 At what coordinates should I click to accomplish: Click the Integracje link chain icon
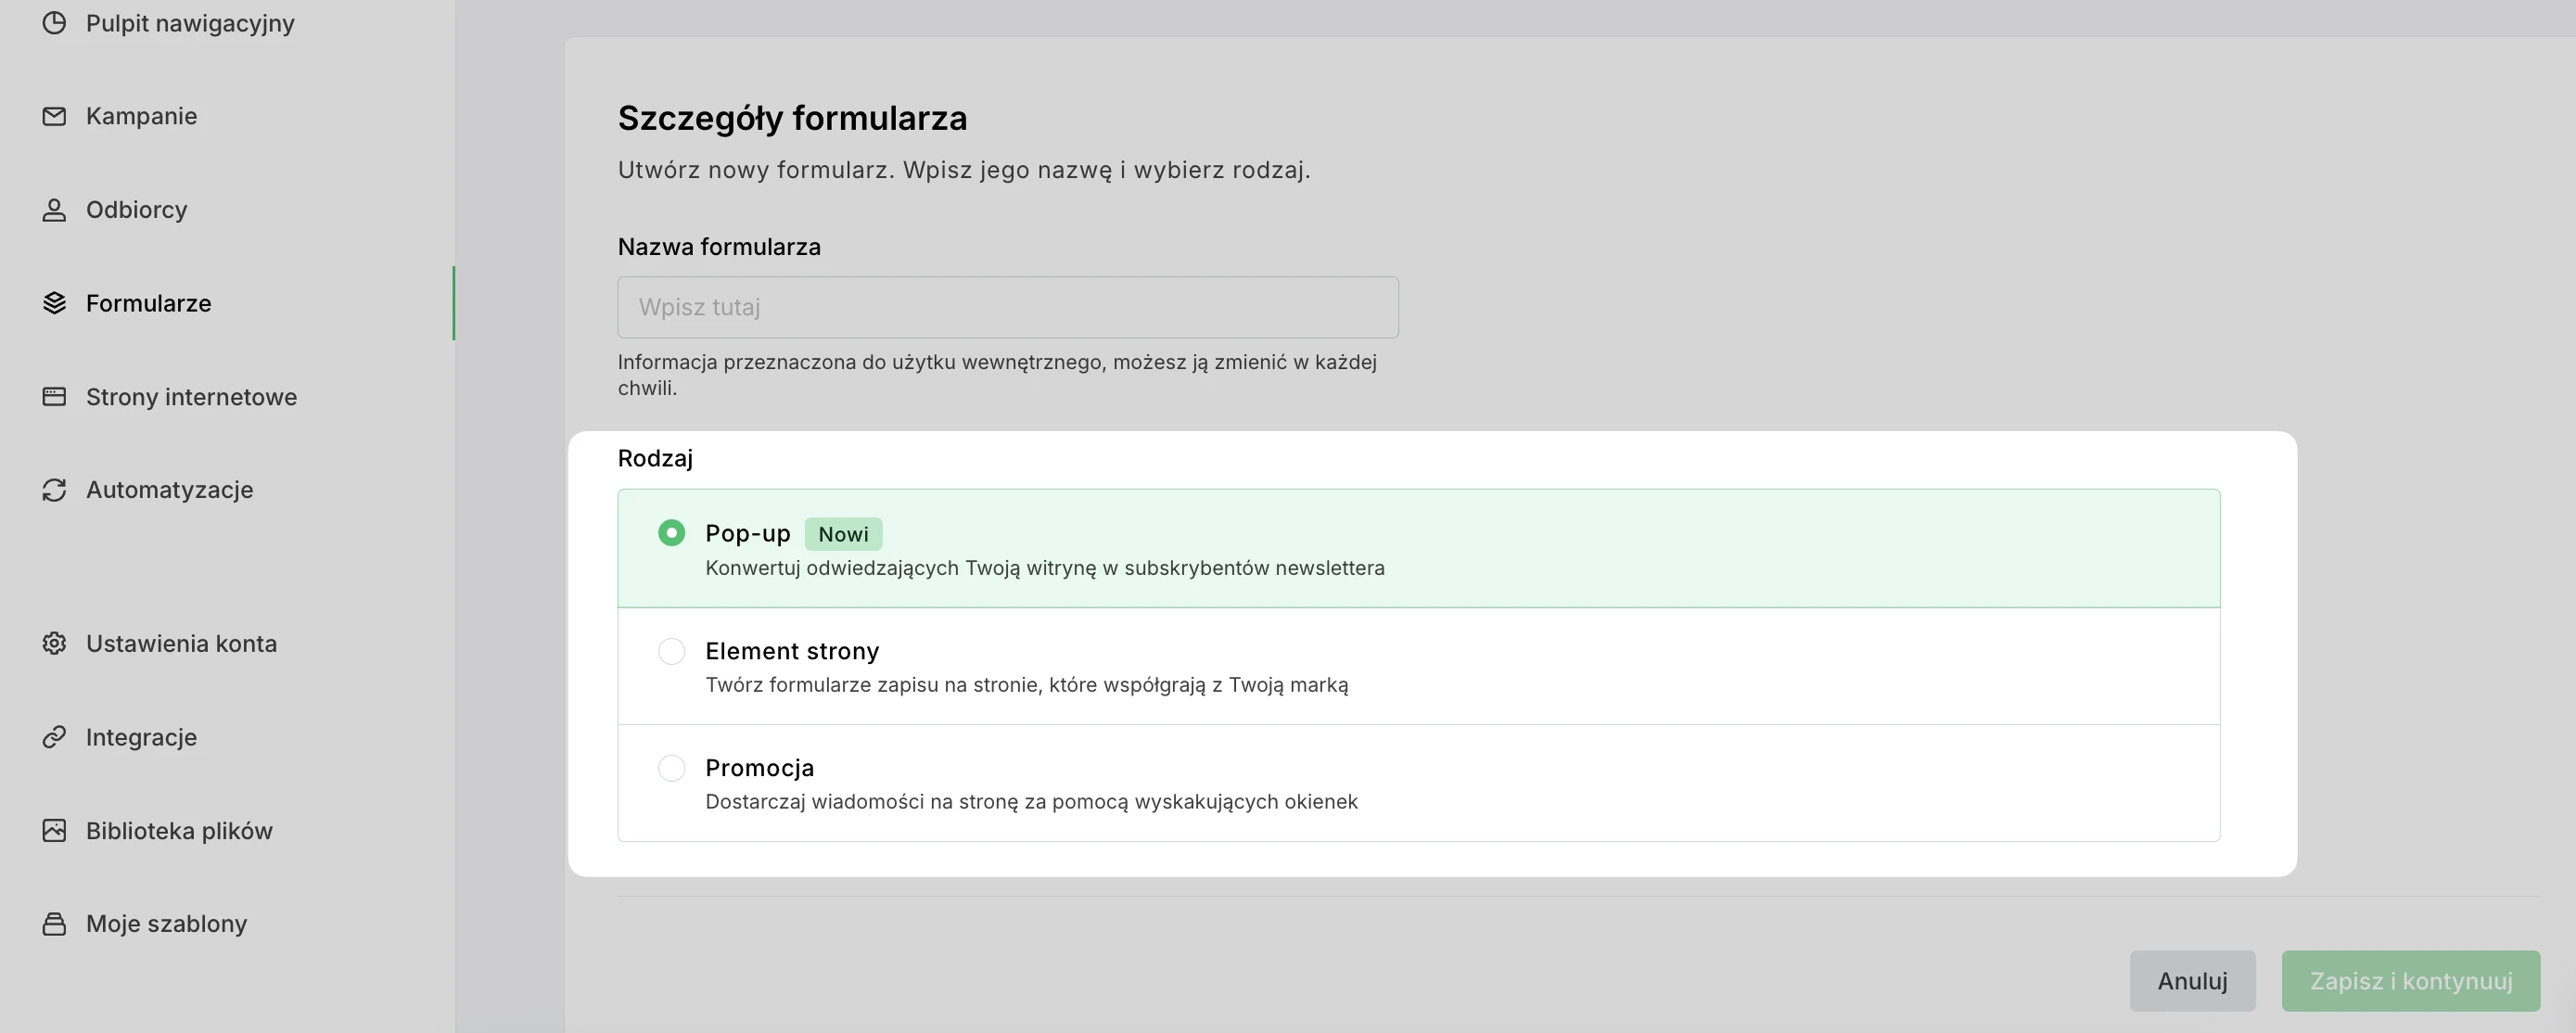[x=54, y=737]
